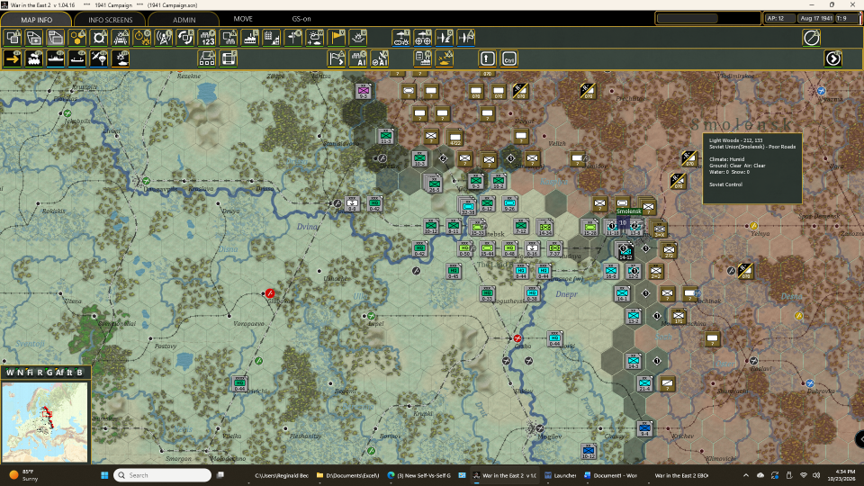This screenshot has height=486, width=864.
Task: Click the aircraft with flag icon
Action: (466, 37)
